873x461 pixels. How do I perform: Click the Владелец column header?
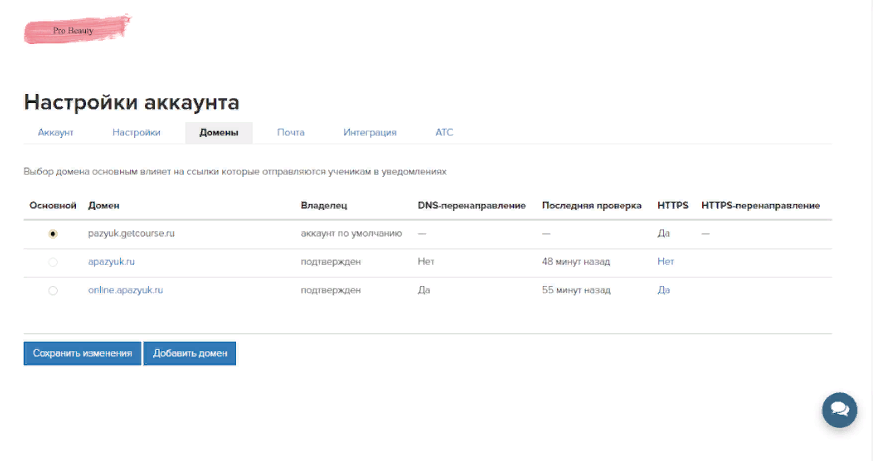pos(324,205)
